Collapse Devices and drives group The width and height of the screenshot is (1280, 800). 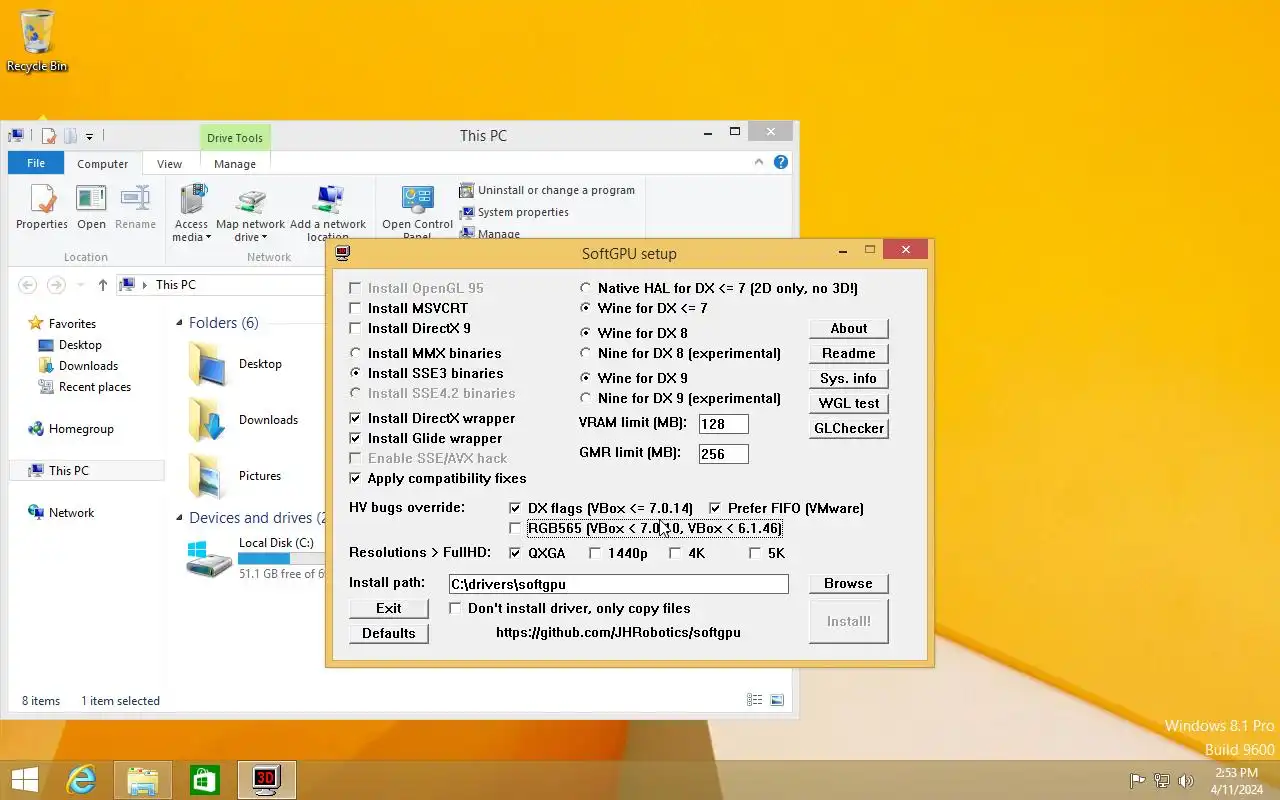(180, 517)
